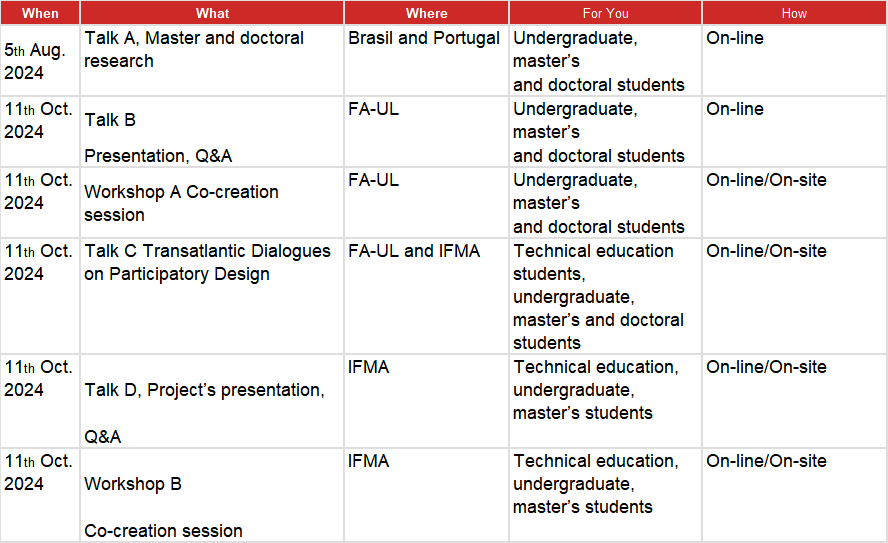Select 'Talk D, Project's presentation' cell

212,401
